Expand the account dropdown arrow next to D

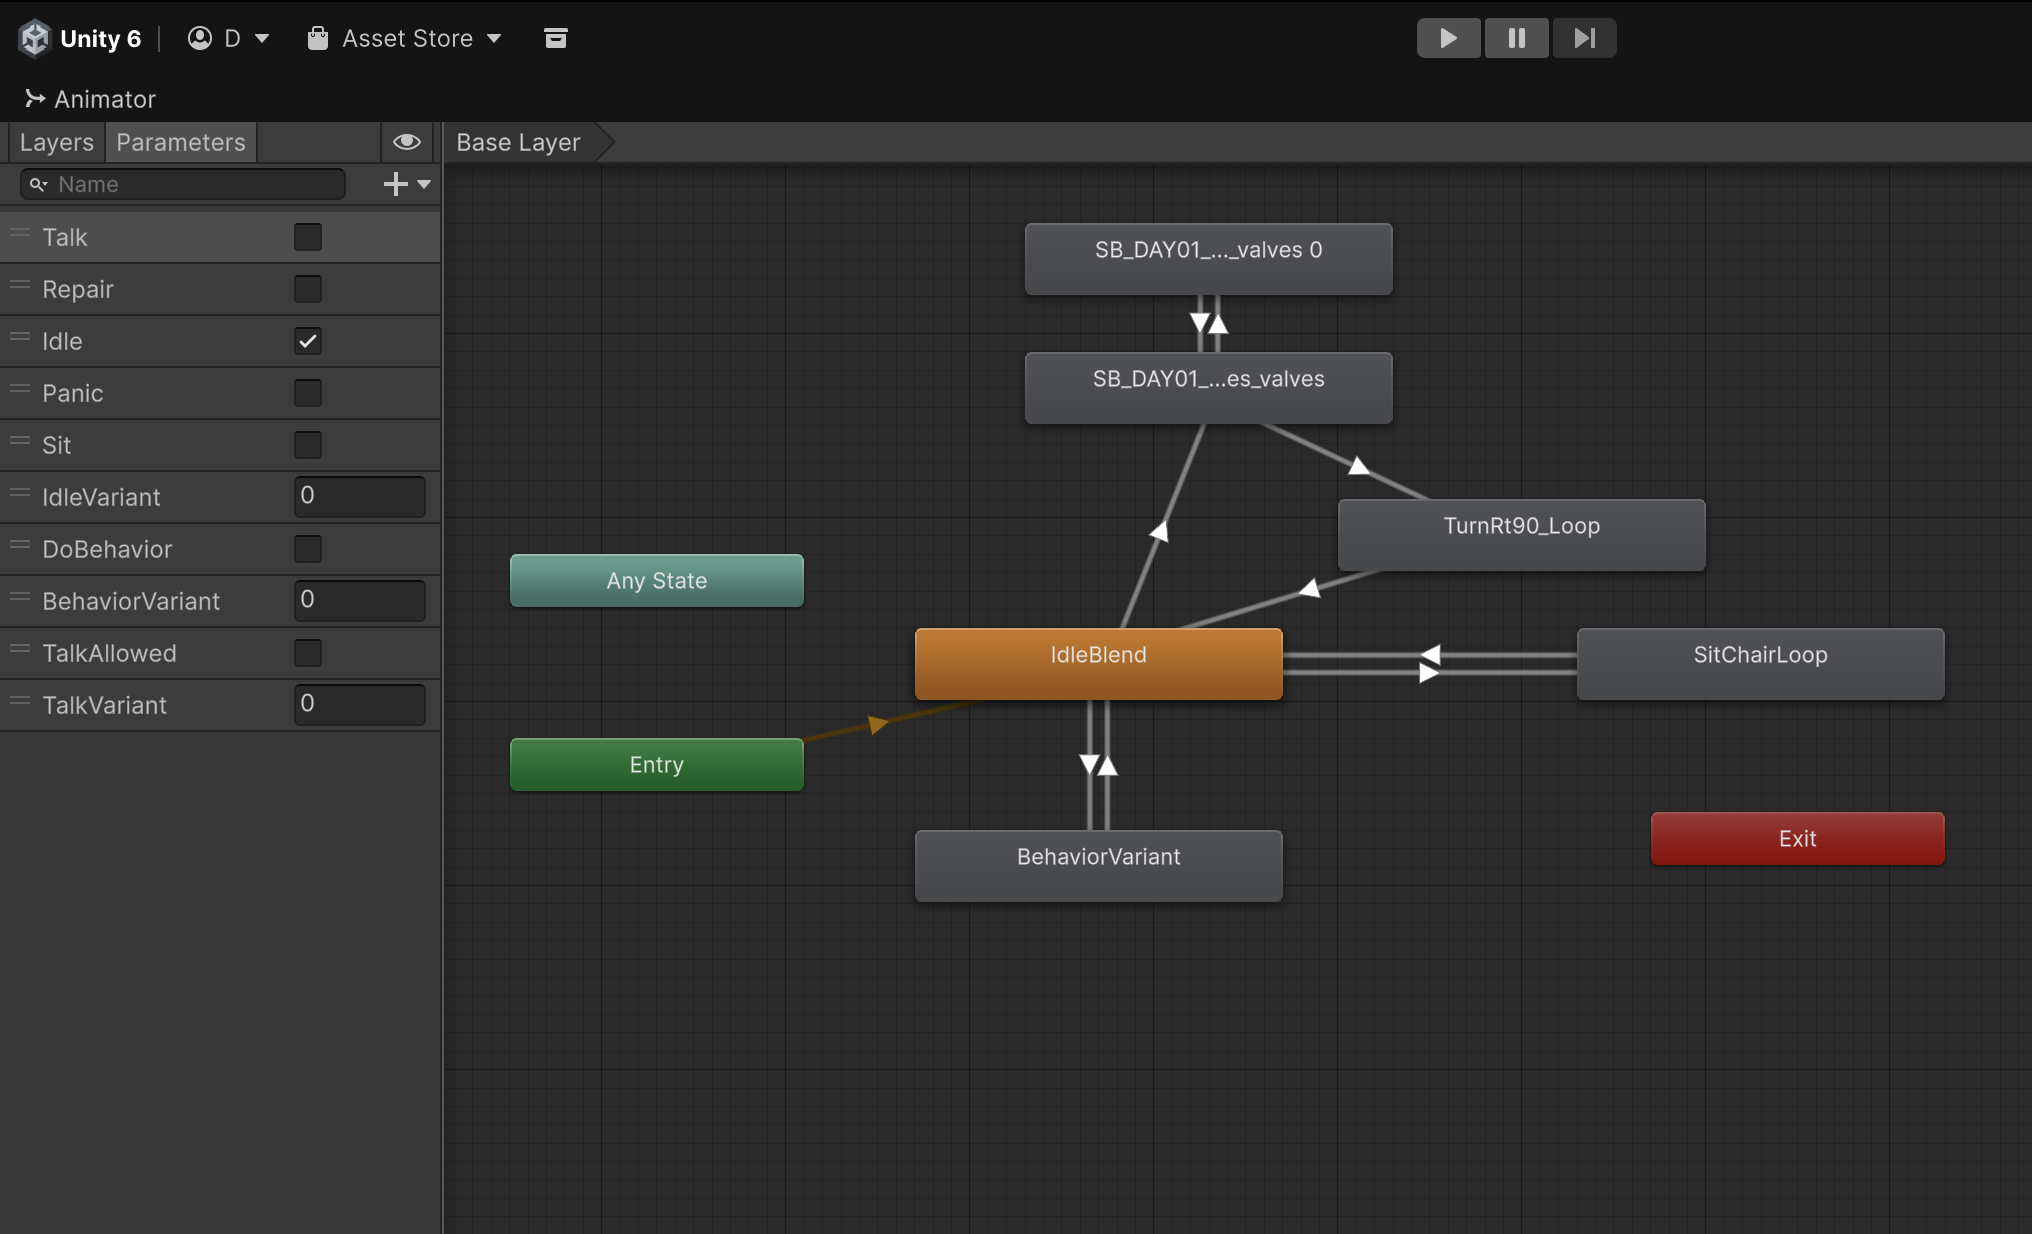[262, 39]
